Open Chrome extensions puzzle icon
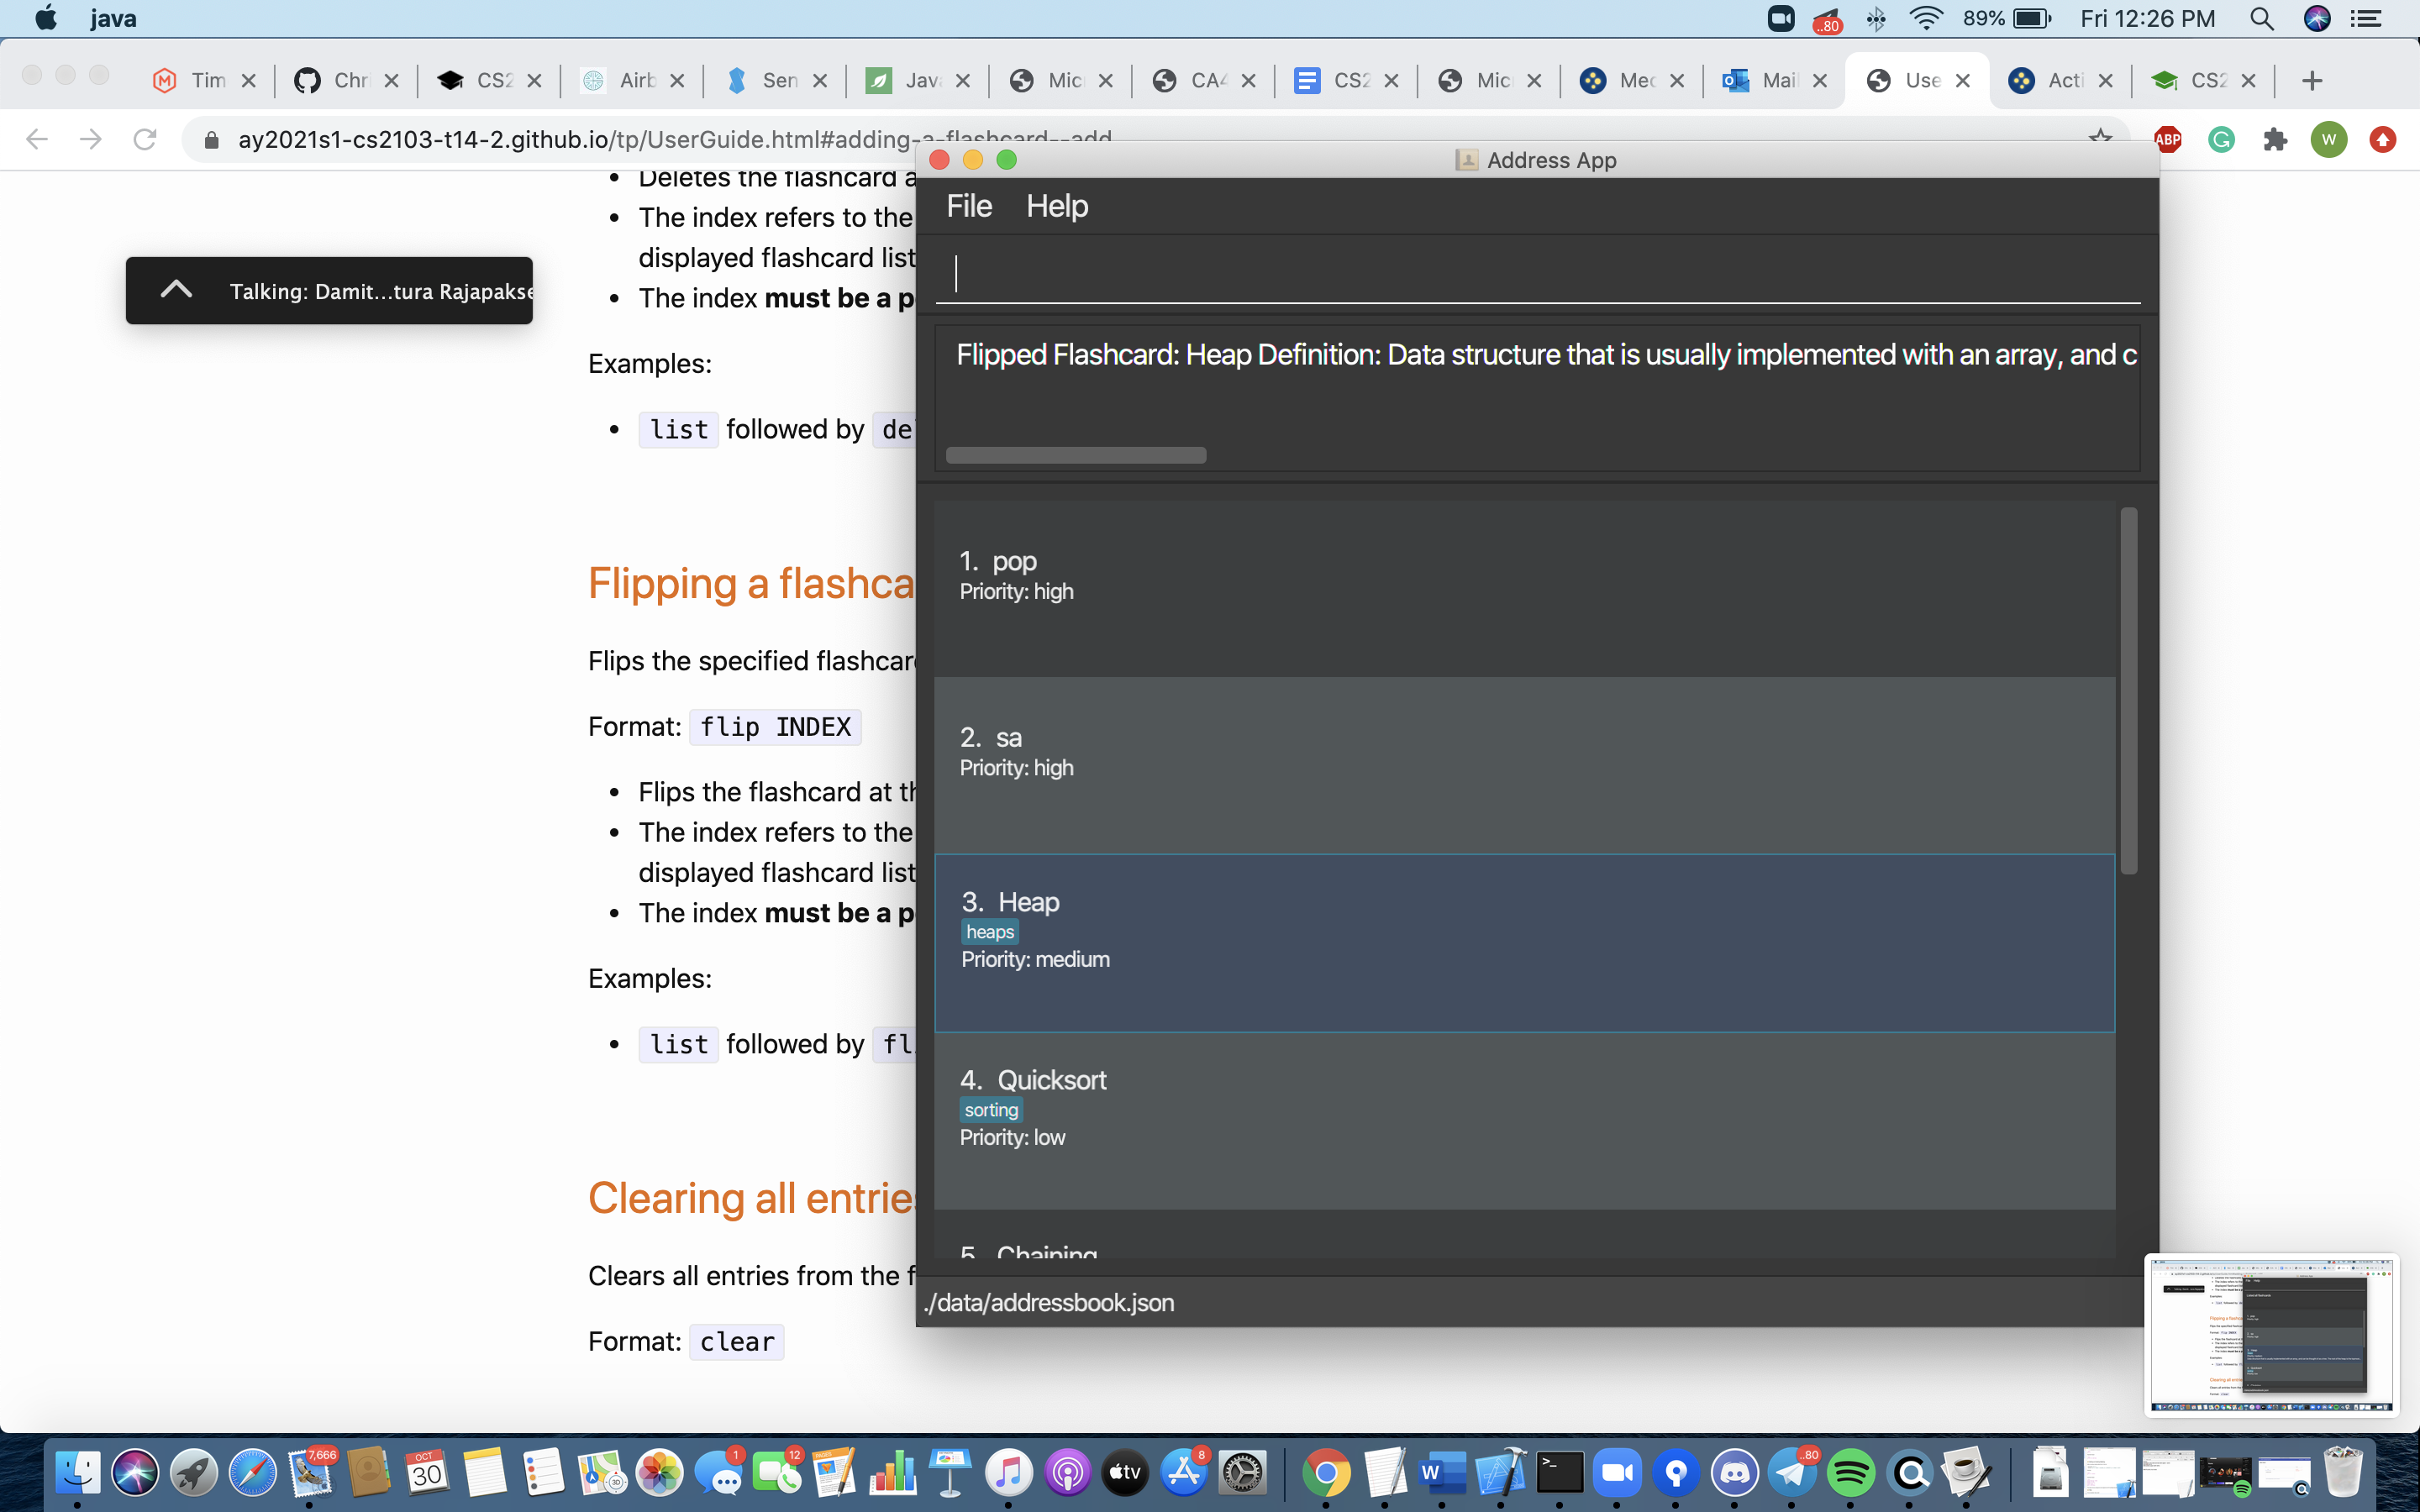 pyautogui.click(x=2275, y=139)
